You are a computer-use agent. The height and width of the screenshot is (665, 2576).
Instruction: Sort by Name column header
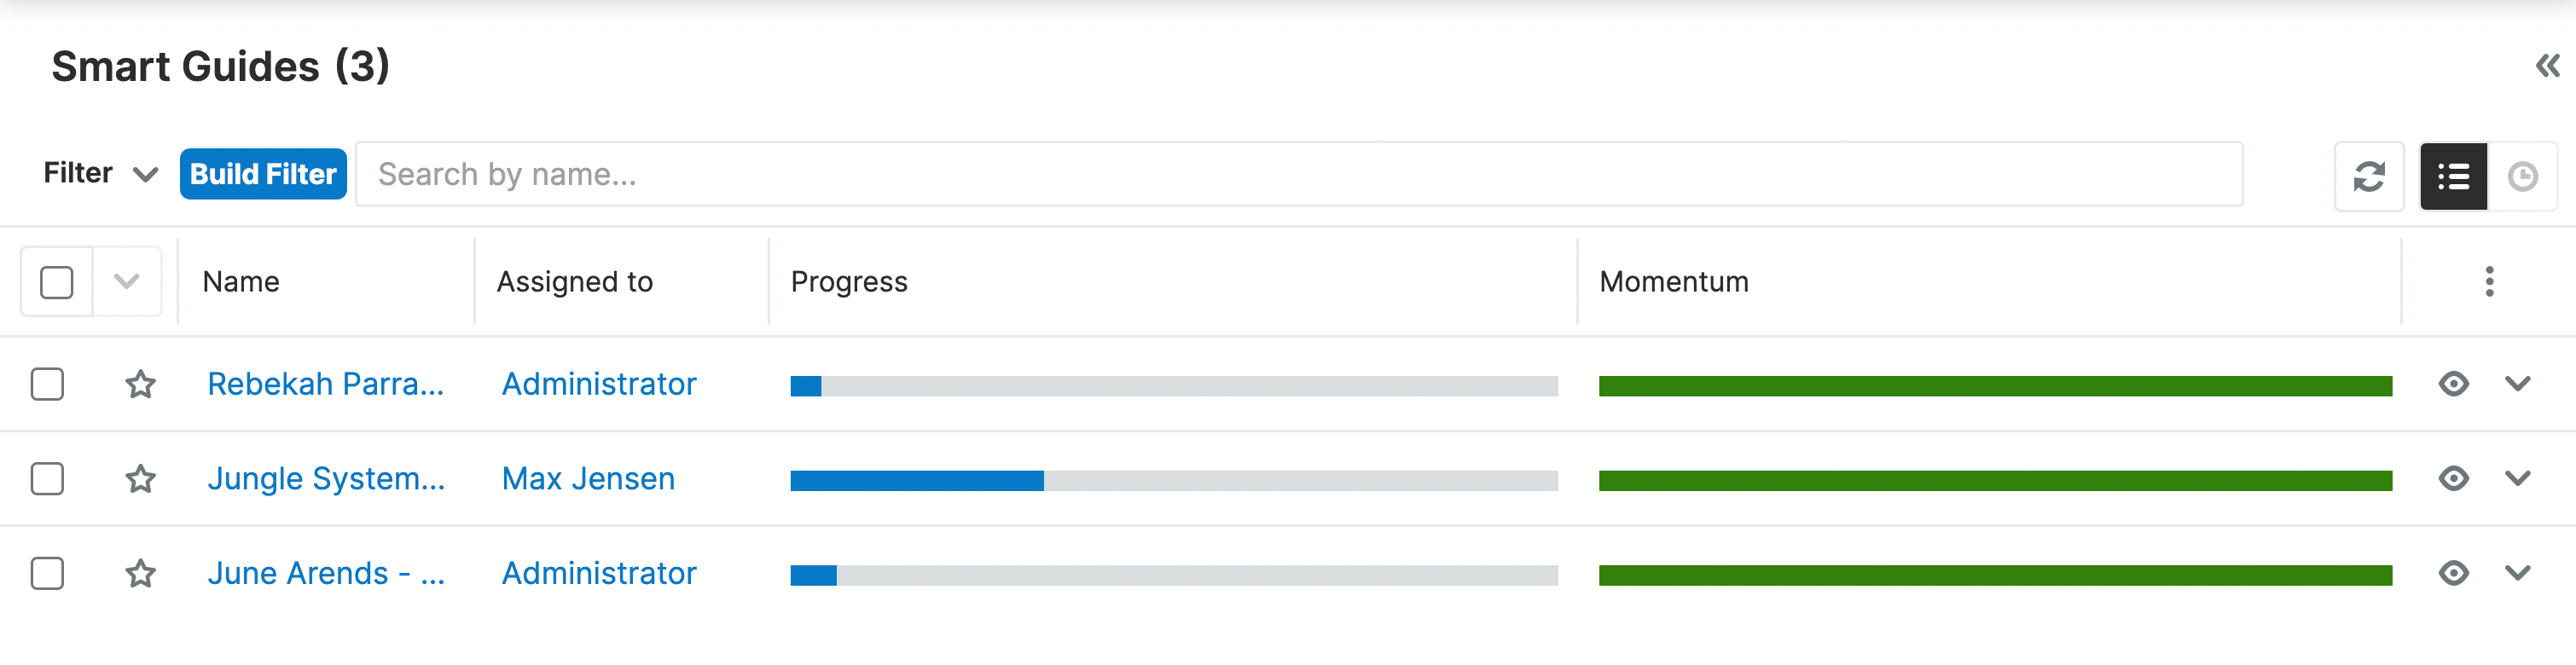pos(241,282)
